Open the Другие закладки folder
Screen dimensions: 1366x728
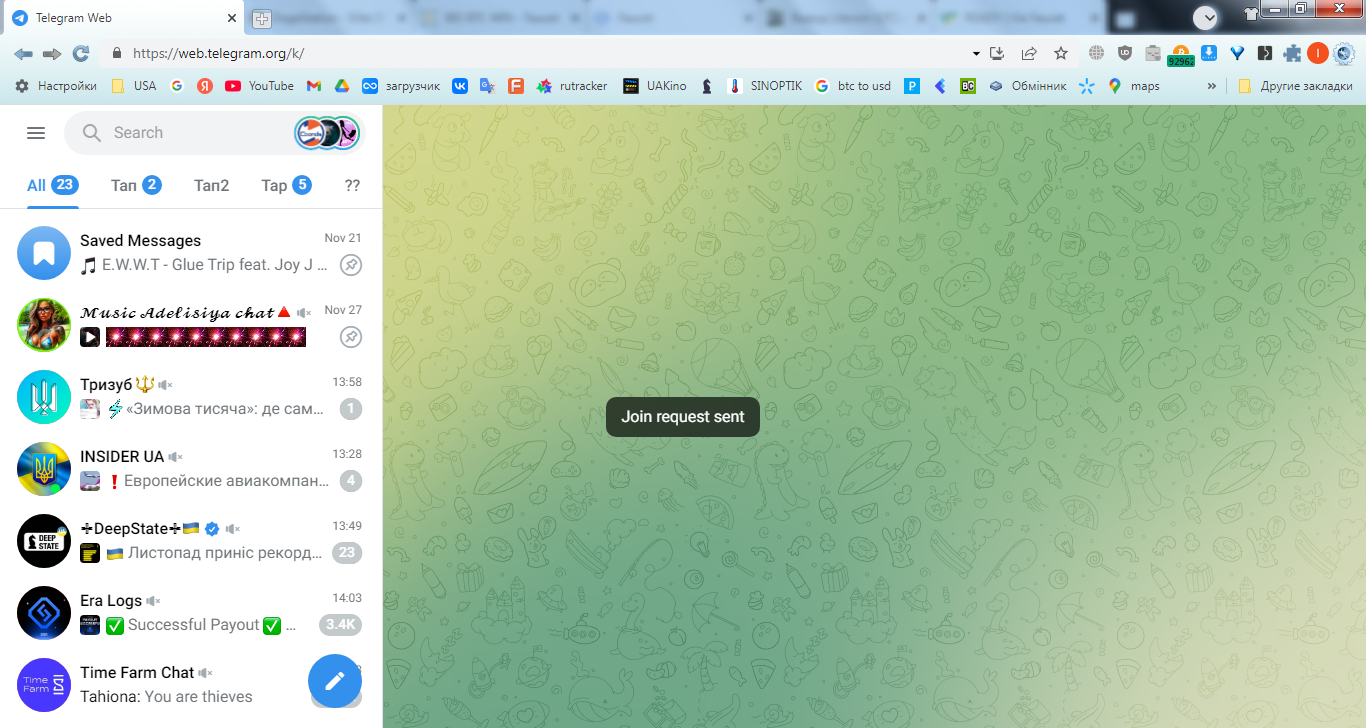(x=1296, y=86)
